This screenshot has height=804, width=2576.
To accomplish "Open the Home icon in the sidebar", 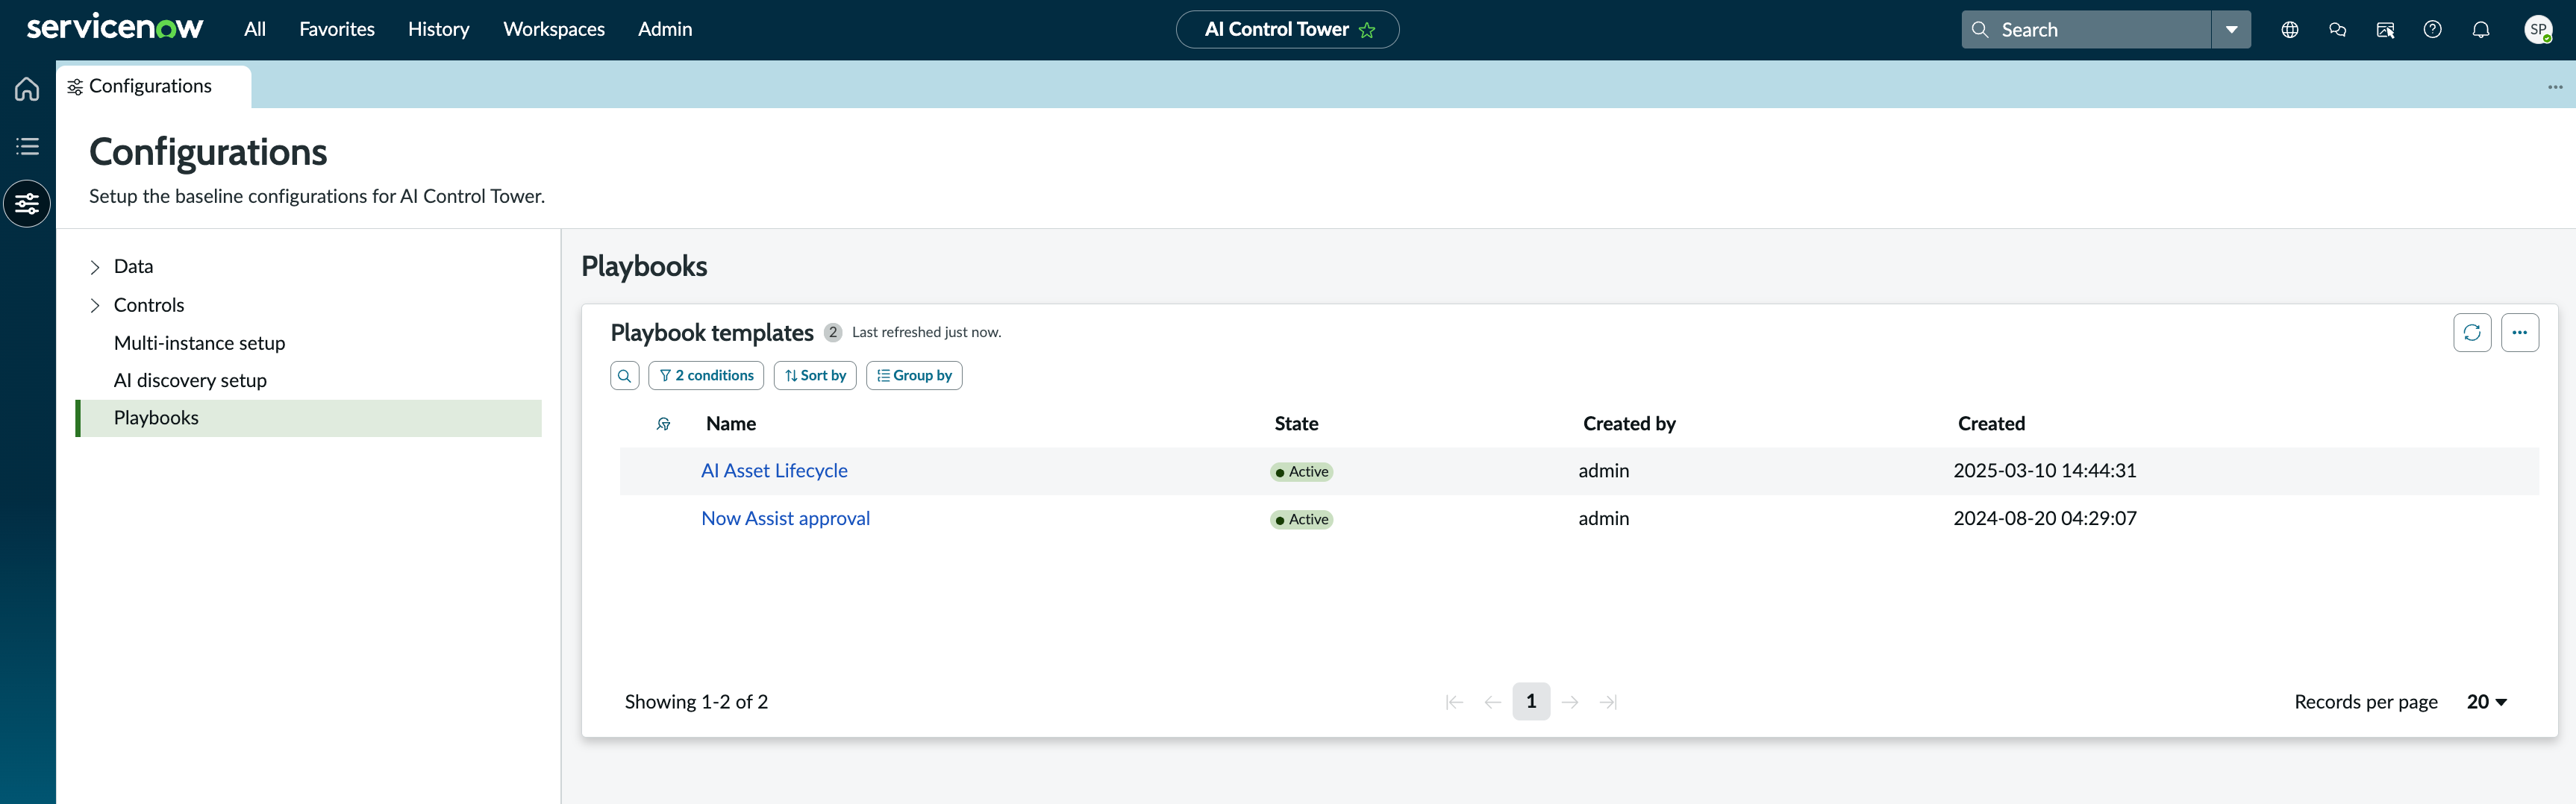I will [x=27, y=89].
